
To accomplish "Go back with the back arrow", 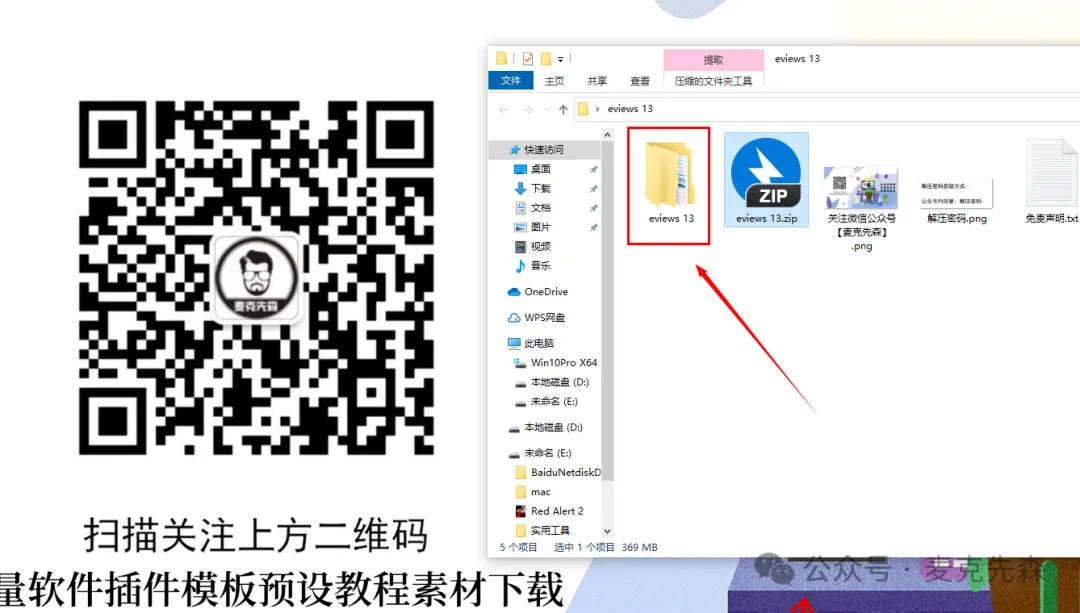I will click(x=503, y=110).
